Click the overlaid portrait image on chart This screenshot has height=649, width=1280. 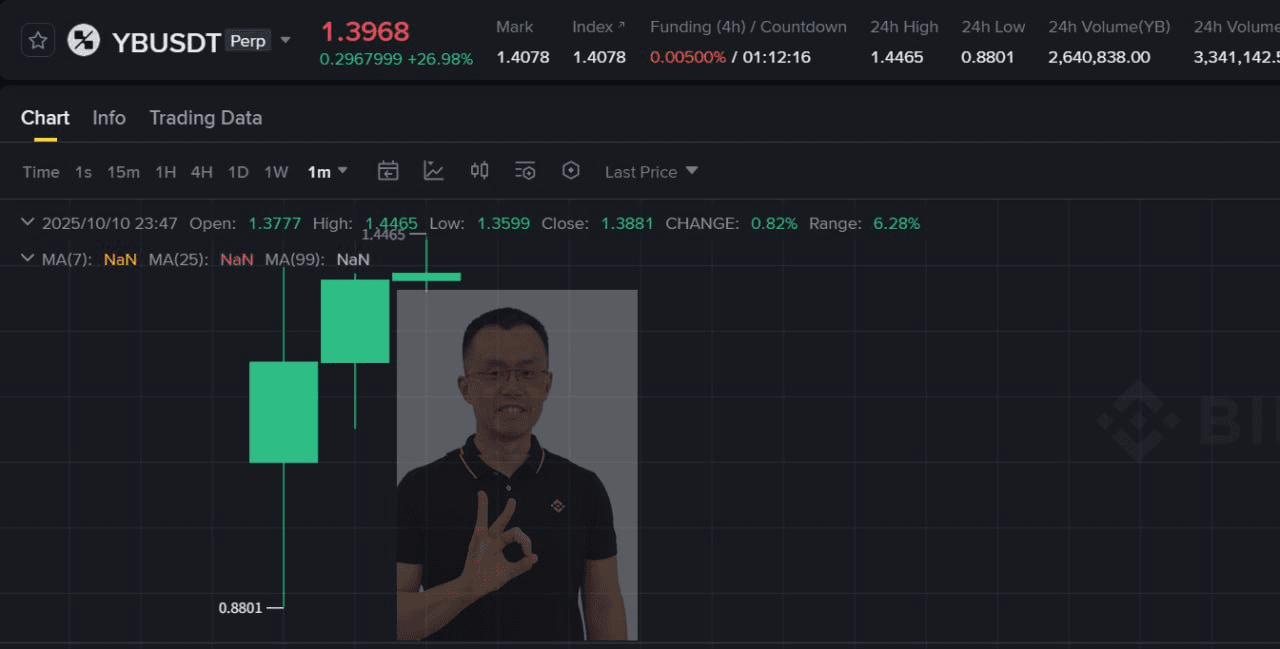coord(517,465)
